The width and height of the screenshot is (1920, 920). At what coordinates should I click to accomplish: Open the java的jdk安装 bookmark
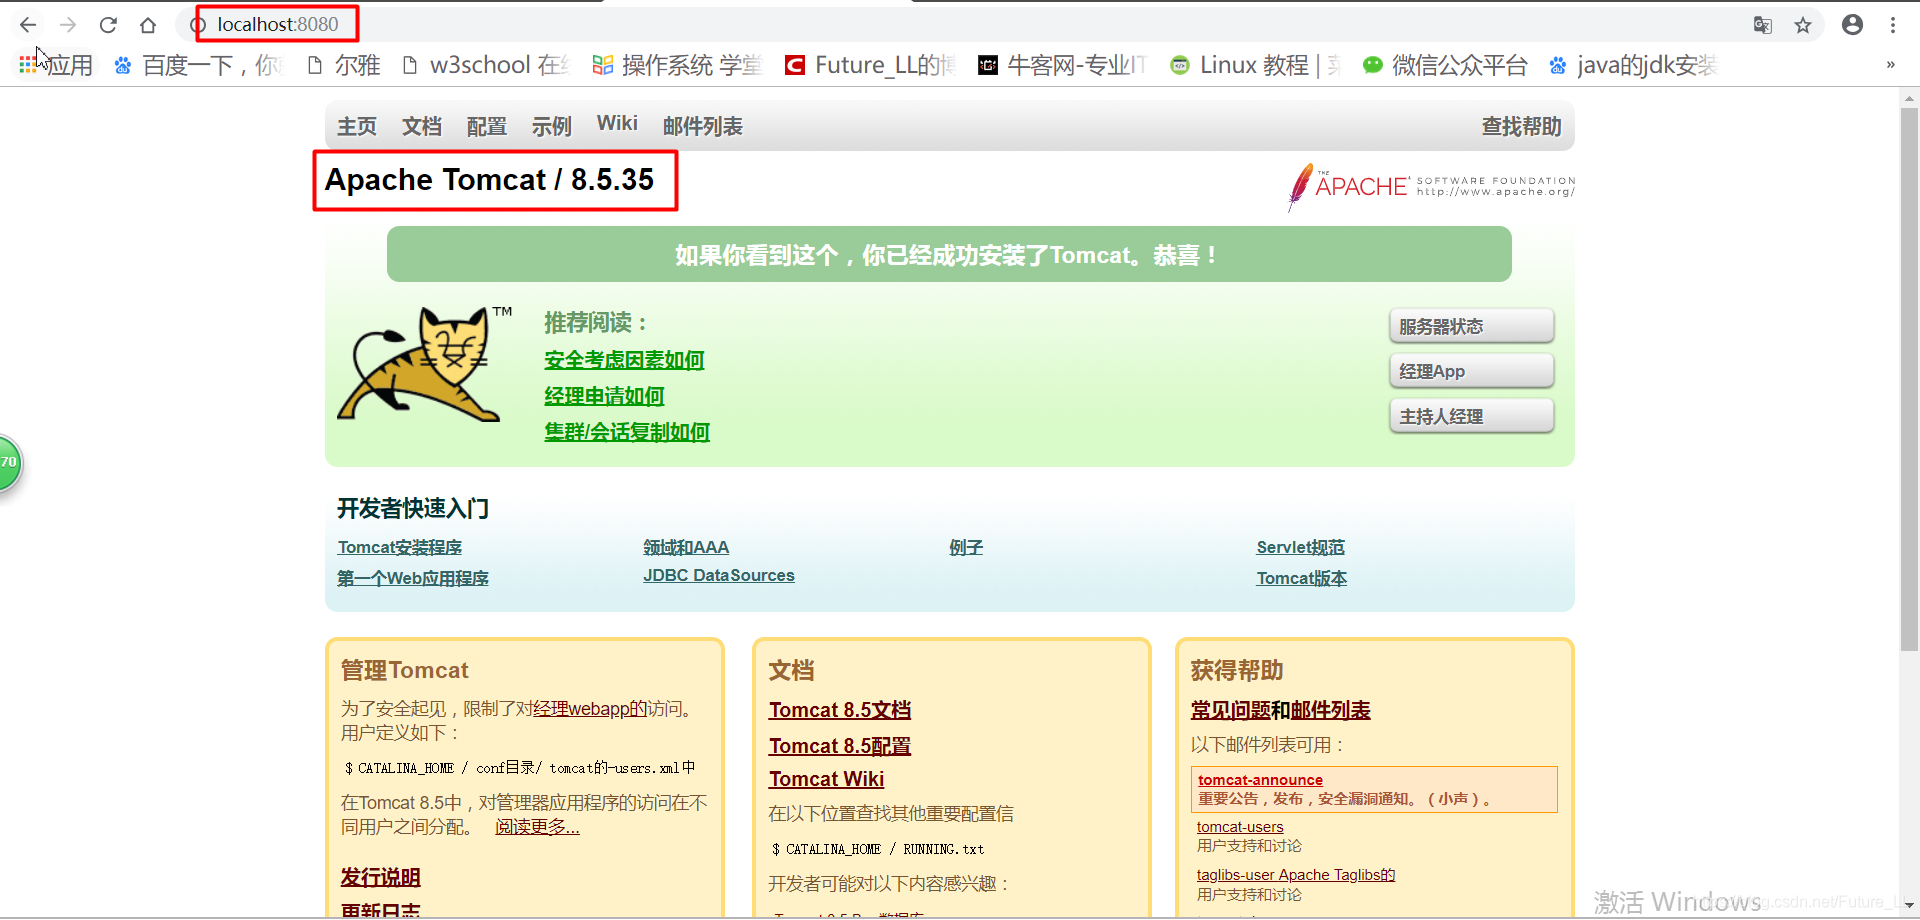coord(1632,65)
